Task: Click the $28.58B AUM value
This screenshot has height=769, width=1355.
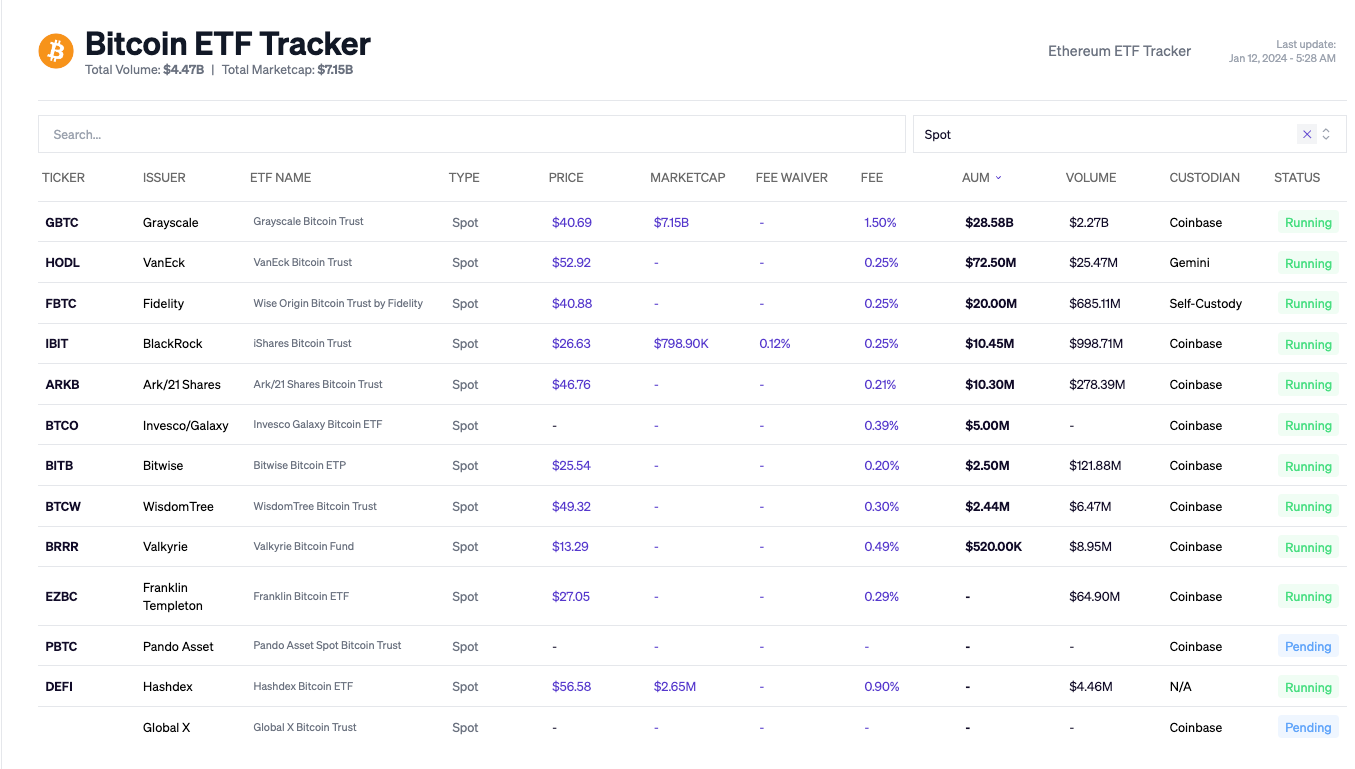Action: 989,223
